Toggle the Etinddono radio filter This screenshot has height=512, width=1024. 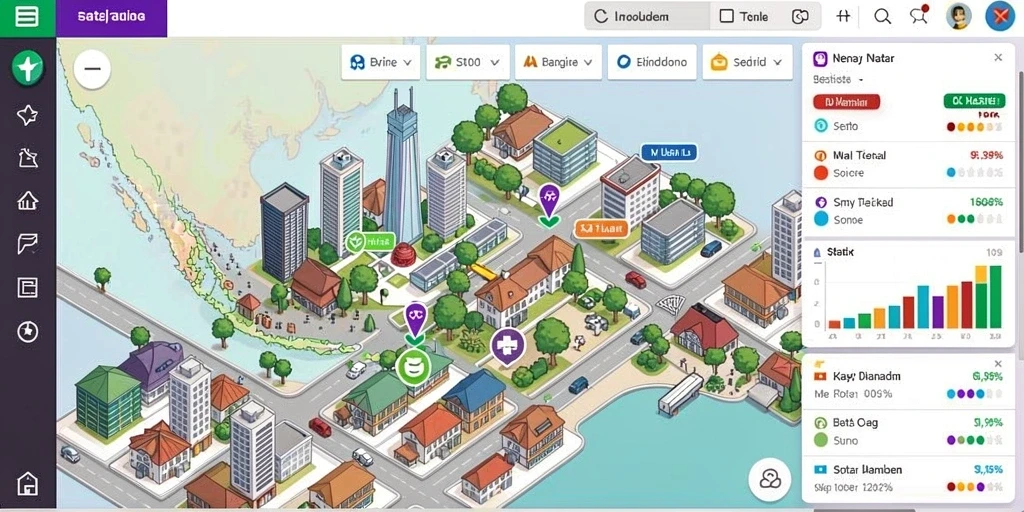point(652,62)
